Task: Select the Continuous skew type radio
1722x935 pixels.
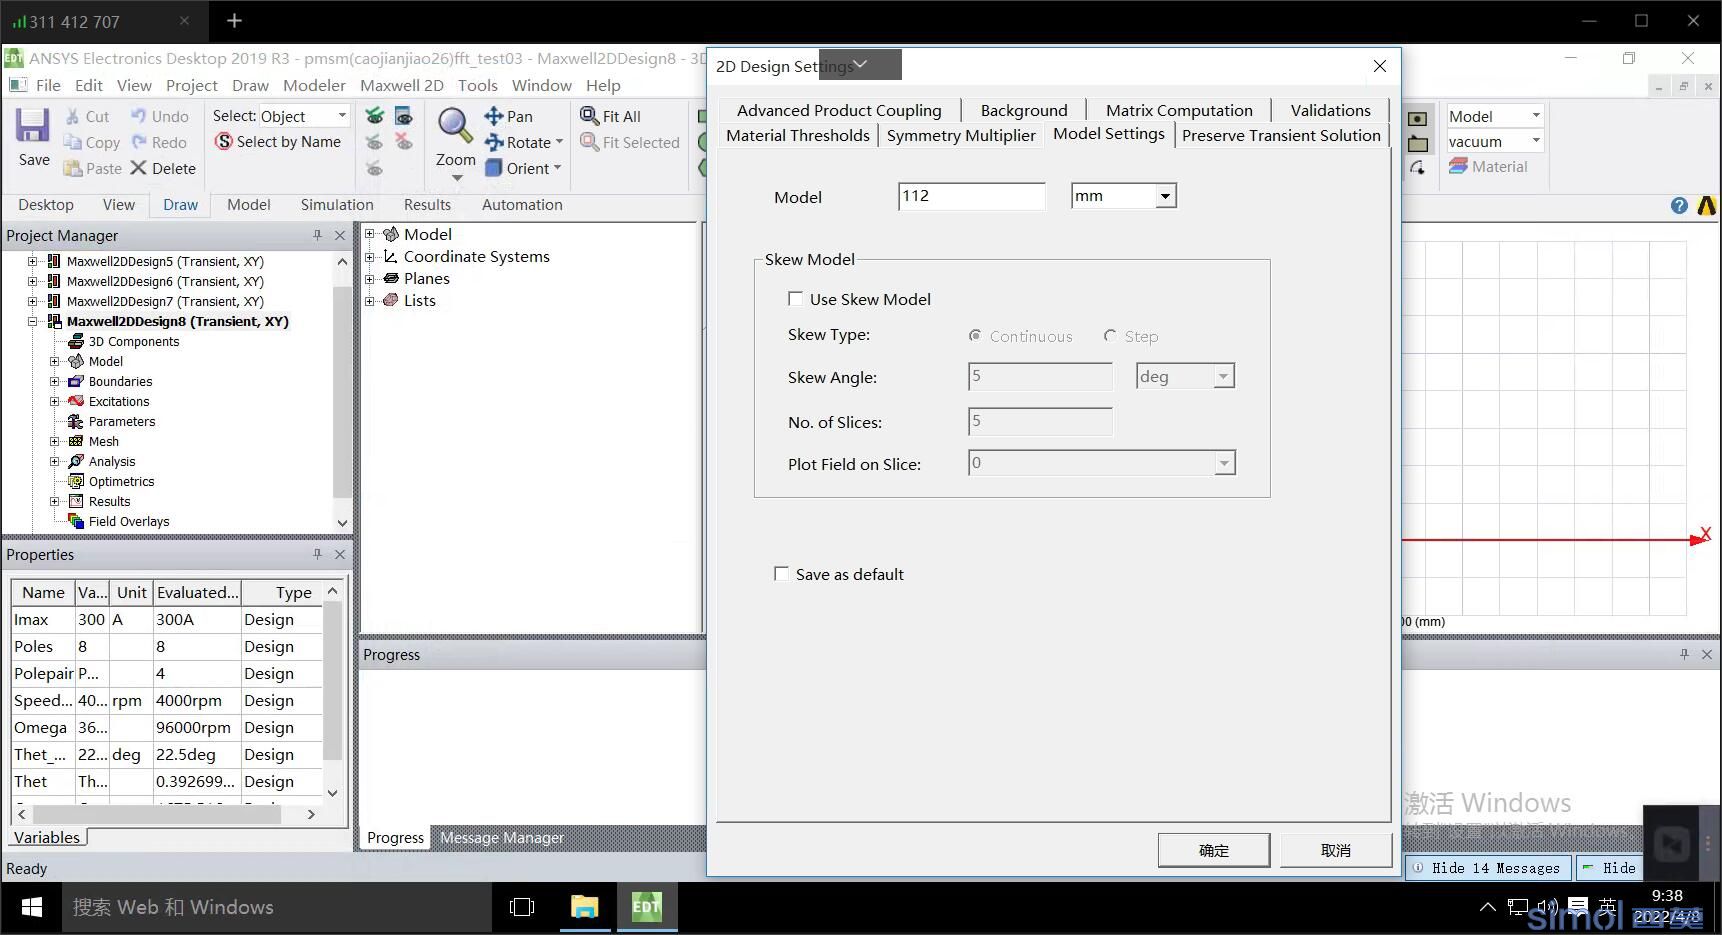Action: [975, 336]
